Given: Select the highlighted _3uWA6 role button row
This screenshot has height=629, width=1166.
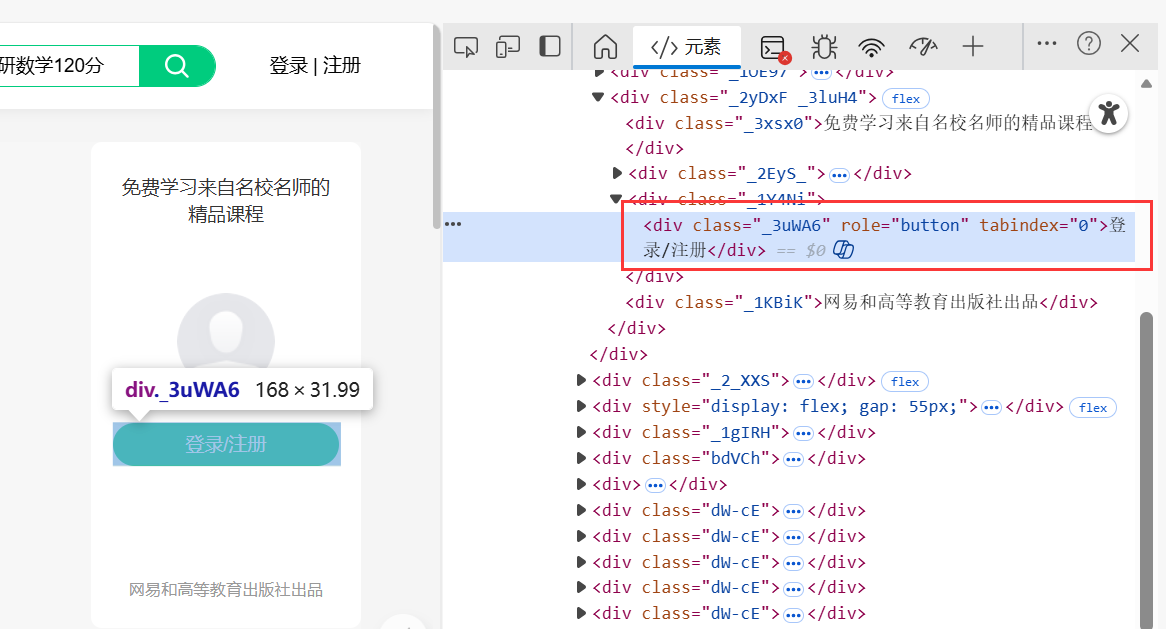Looking at the screenshot, I should click(788, 237).
